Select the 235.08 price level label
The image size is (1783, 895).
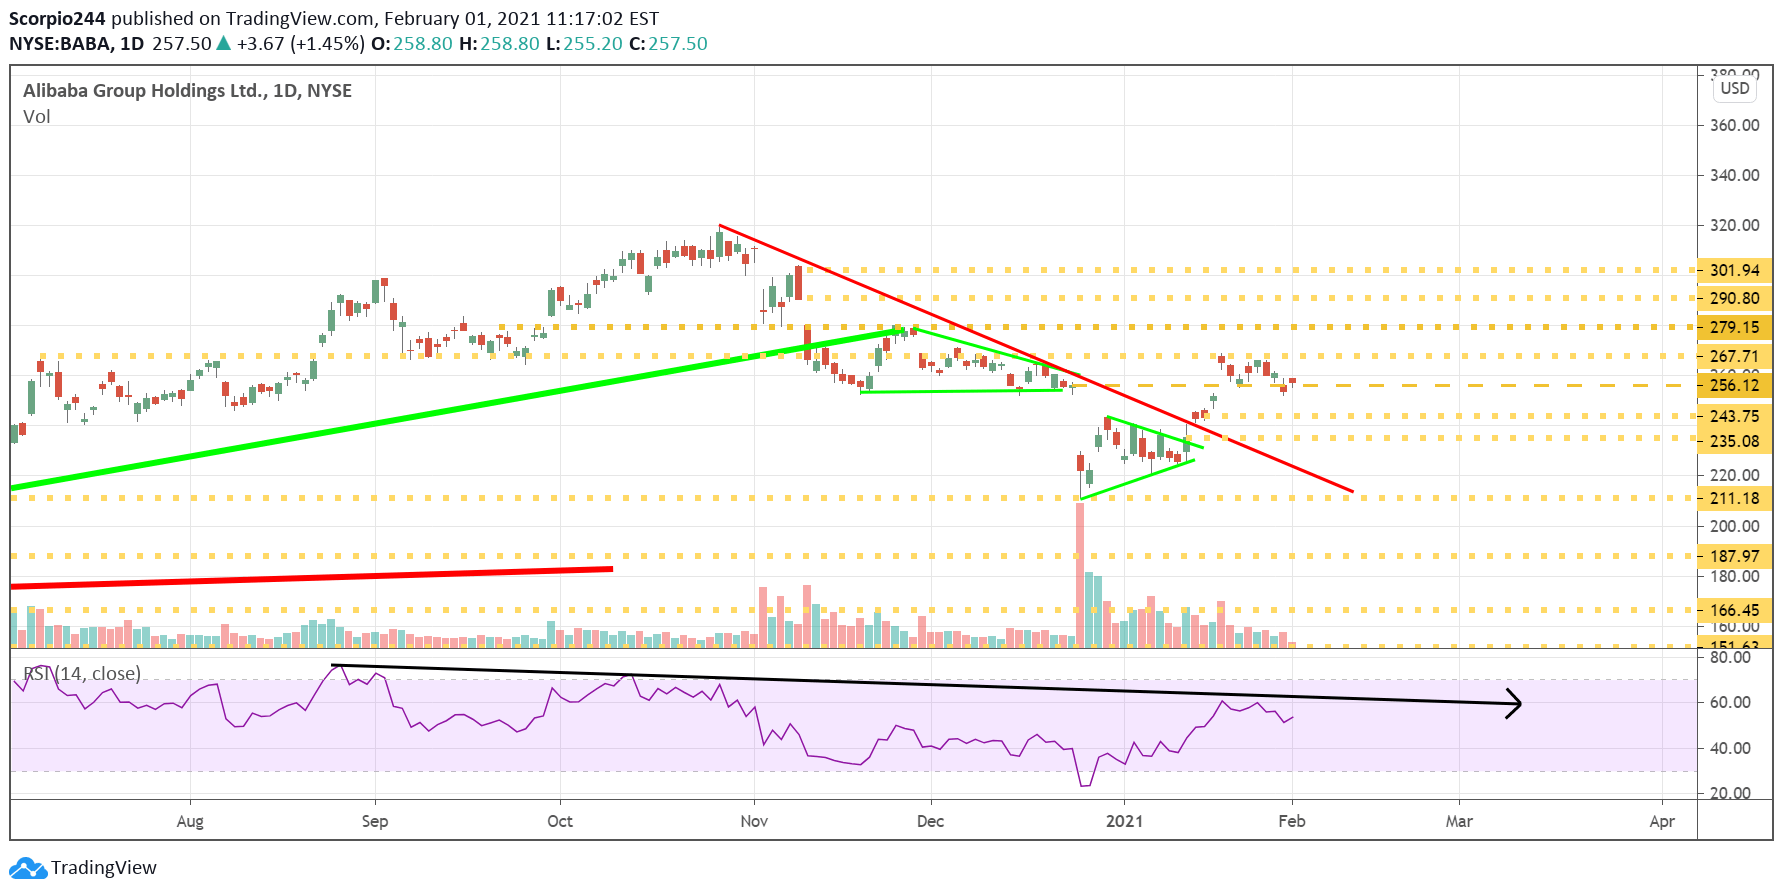point(1735,441)
